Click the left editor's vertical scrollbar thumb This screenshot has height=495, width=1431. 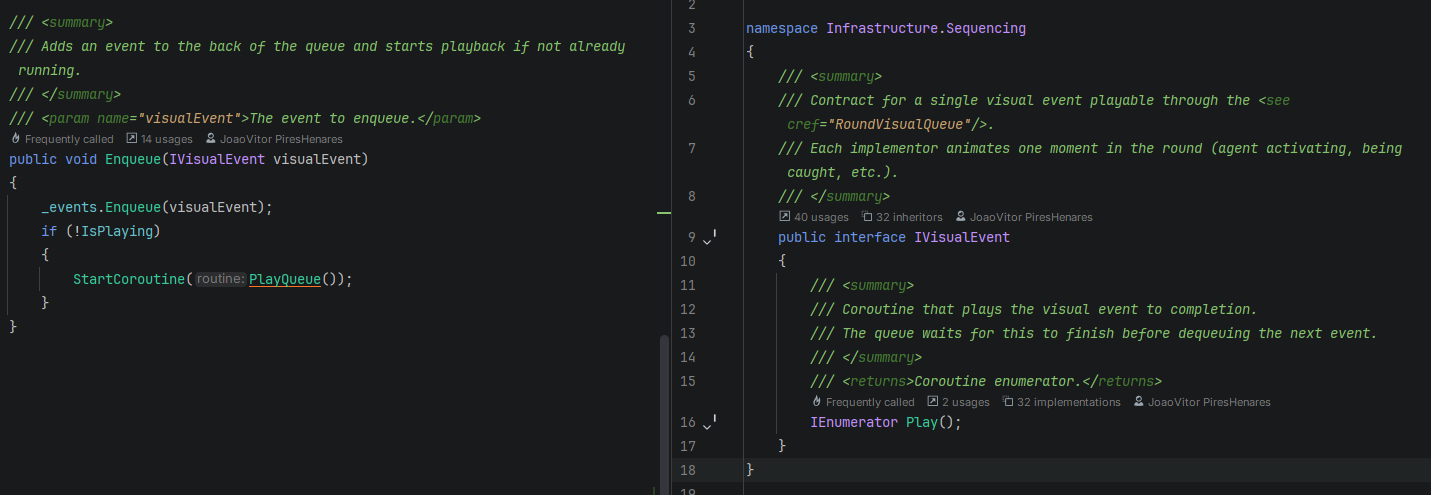[x=664, y=414]
